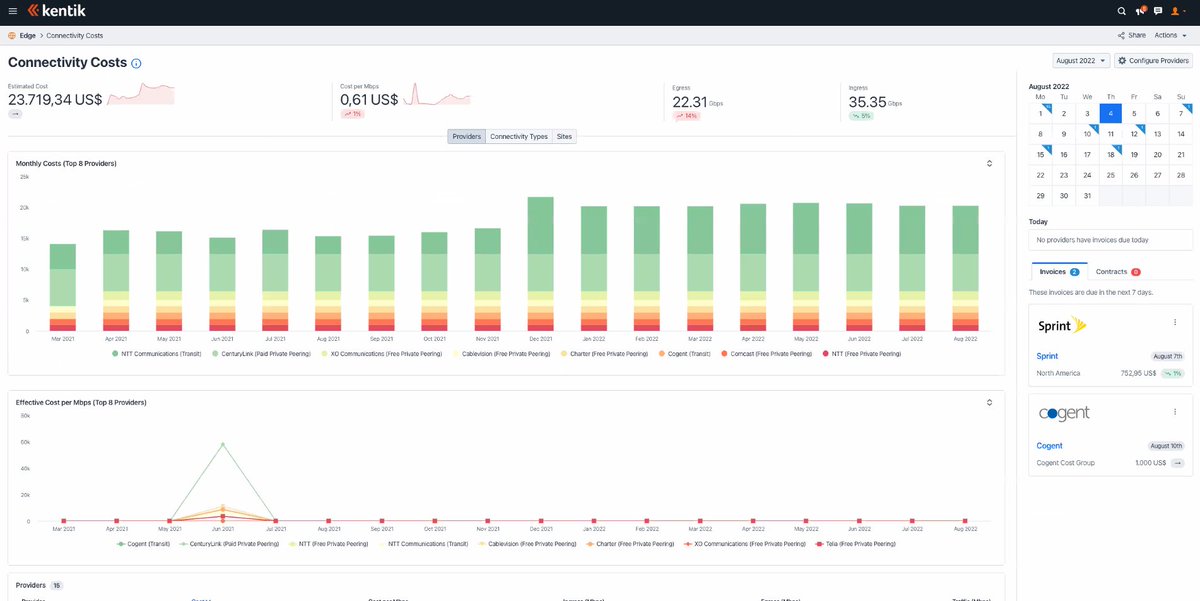
Task: Click the Estimated Cost trend arrow badge
Action: pos(15,114)
